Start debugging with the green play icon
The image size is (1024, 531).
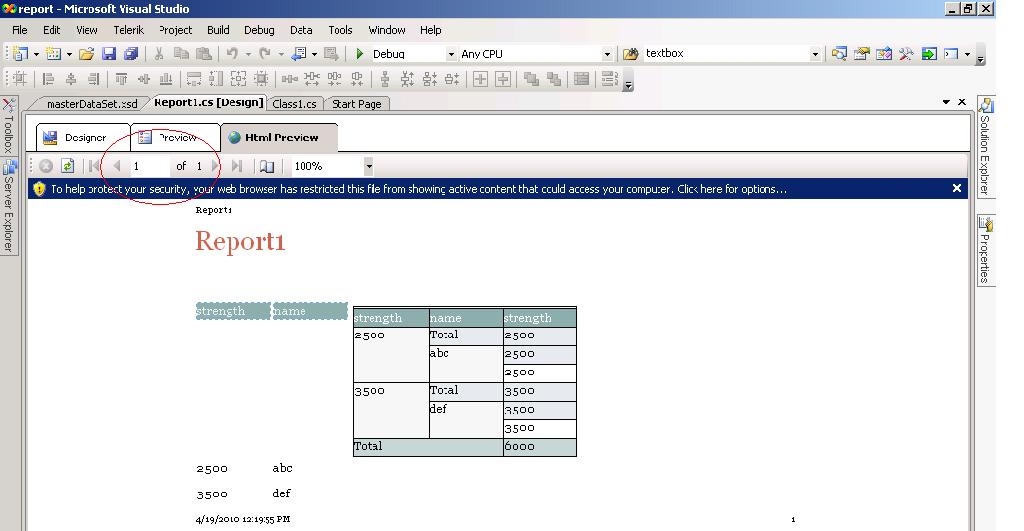pos(359,54)
